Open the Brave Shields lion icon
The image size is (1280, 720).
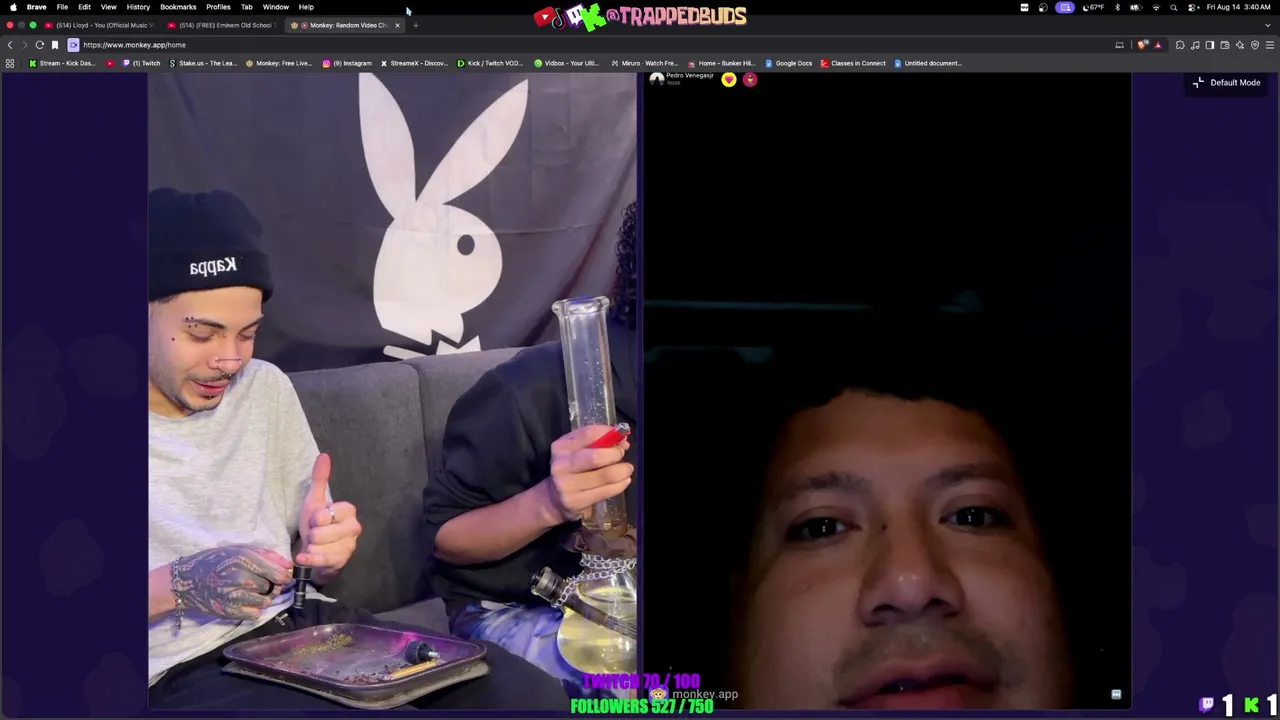pos(1143,45)
